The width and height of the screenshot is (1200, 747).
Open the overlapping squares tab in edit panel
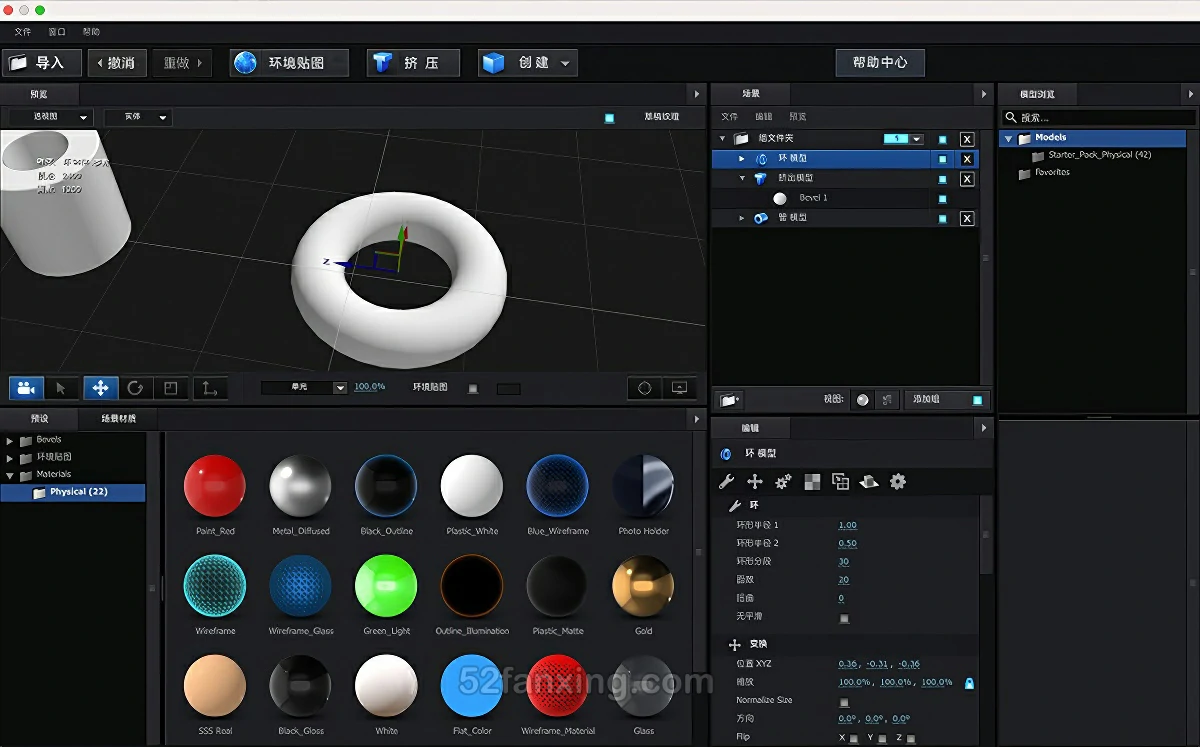click(841, 482)
